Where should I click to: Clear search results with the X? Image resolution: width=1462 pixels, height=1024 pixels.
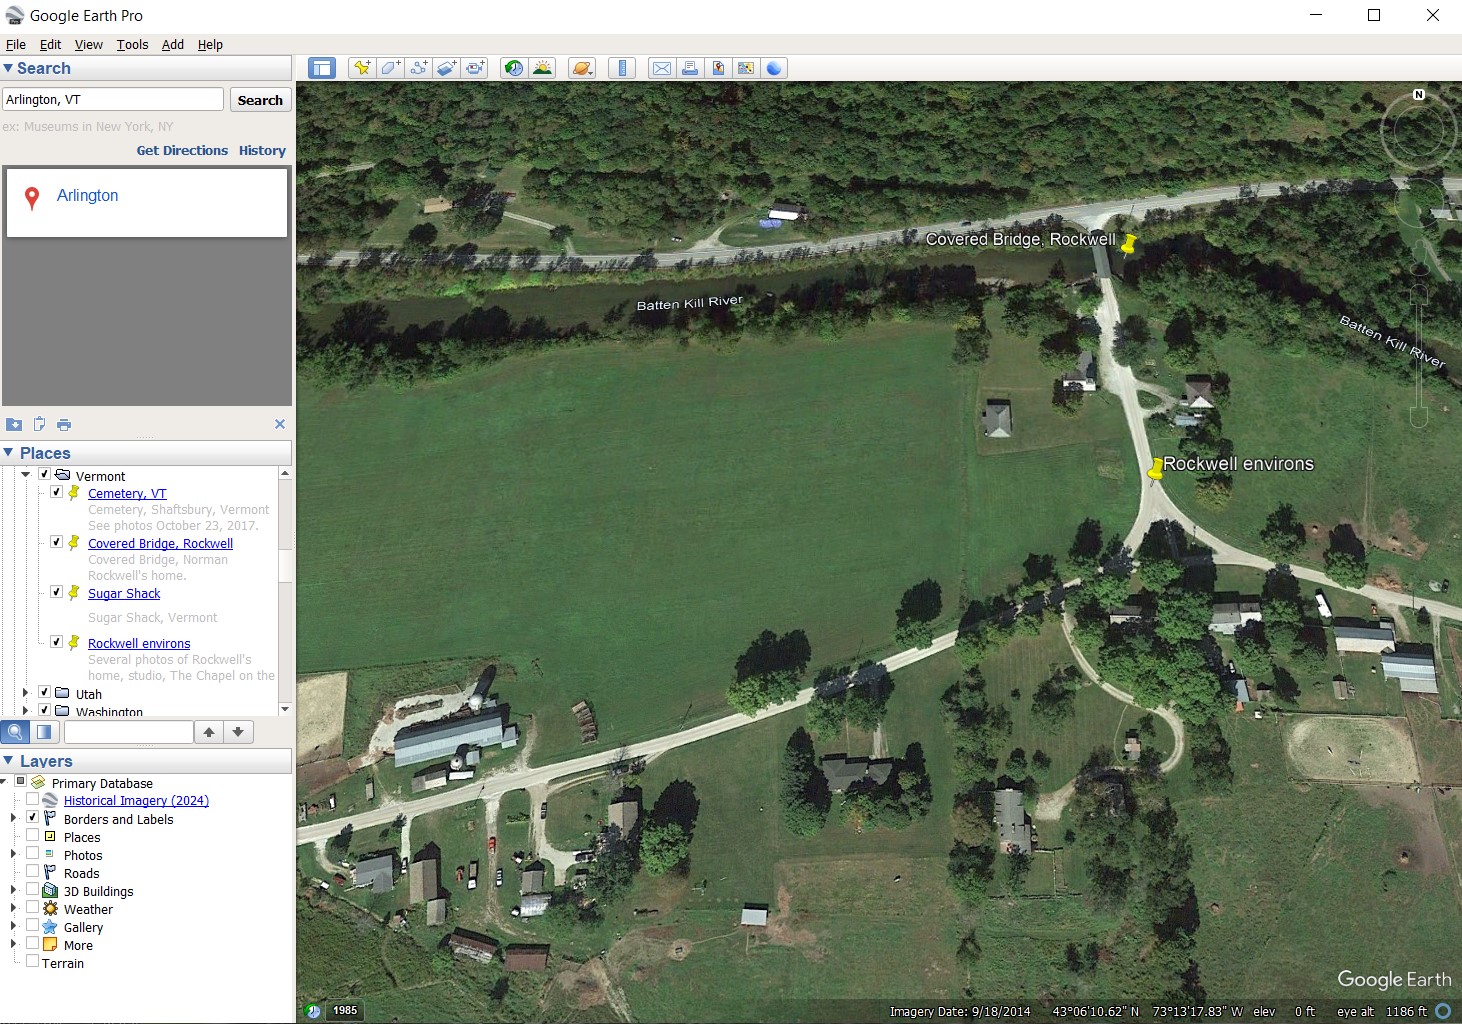click(x=280, y=424)
